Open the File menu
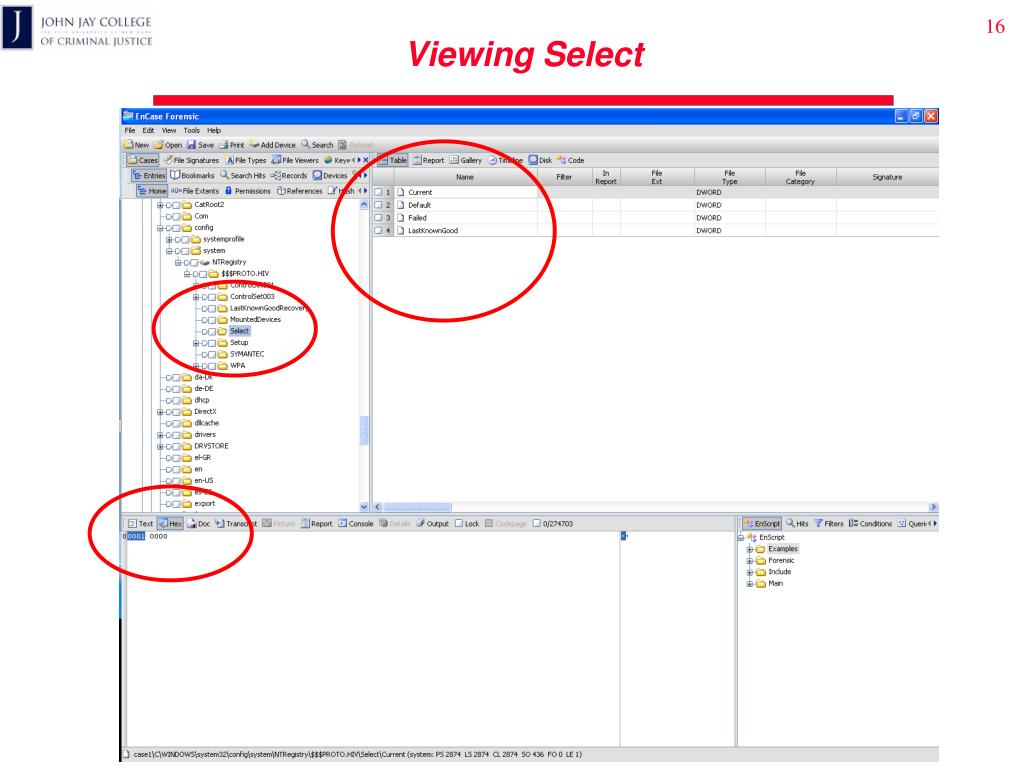The image size is (1024, 768). coord(130,131)
